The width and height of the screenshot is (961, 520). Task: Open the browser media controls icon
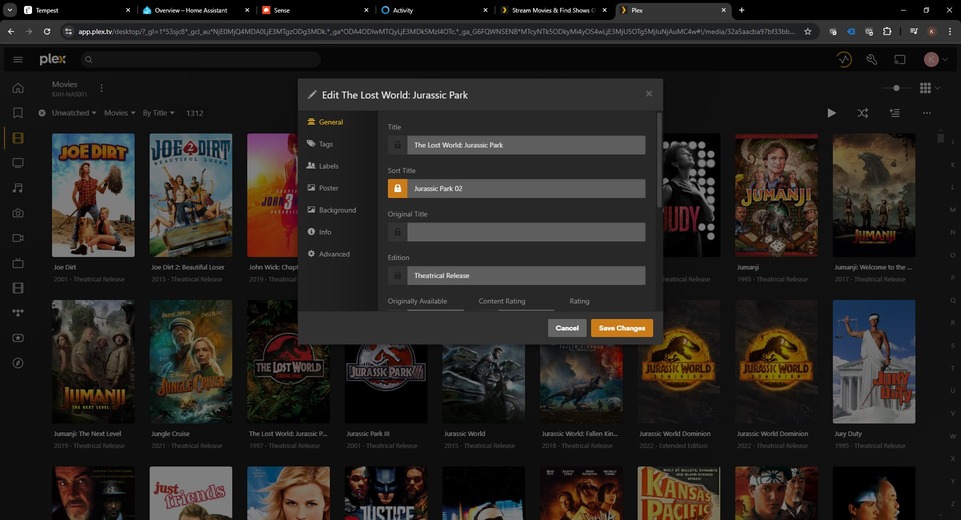[914, 31]
